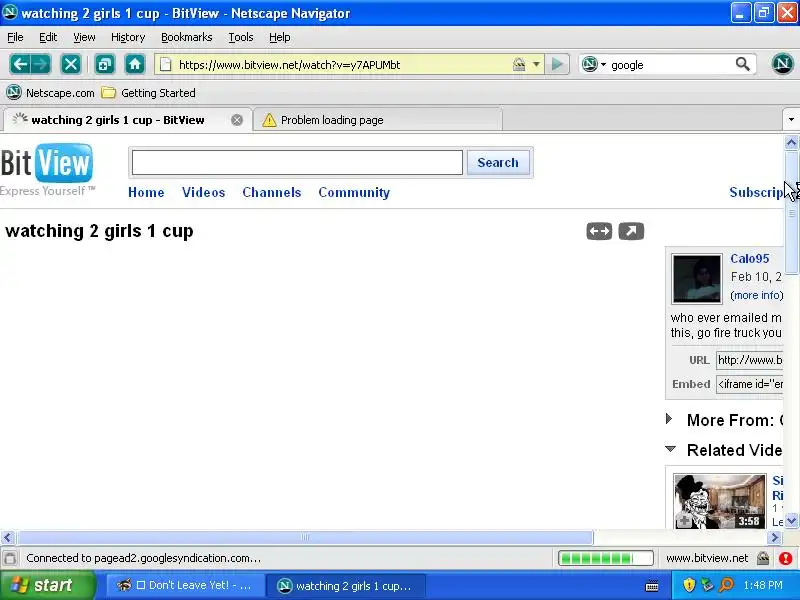Viewport: 800px width, 600px height.
Task: Run search with the magnifier icon
Action: (743, 64)
